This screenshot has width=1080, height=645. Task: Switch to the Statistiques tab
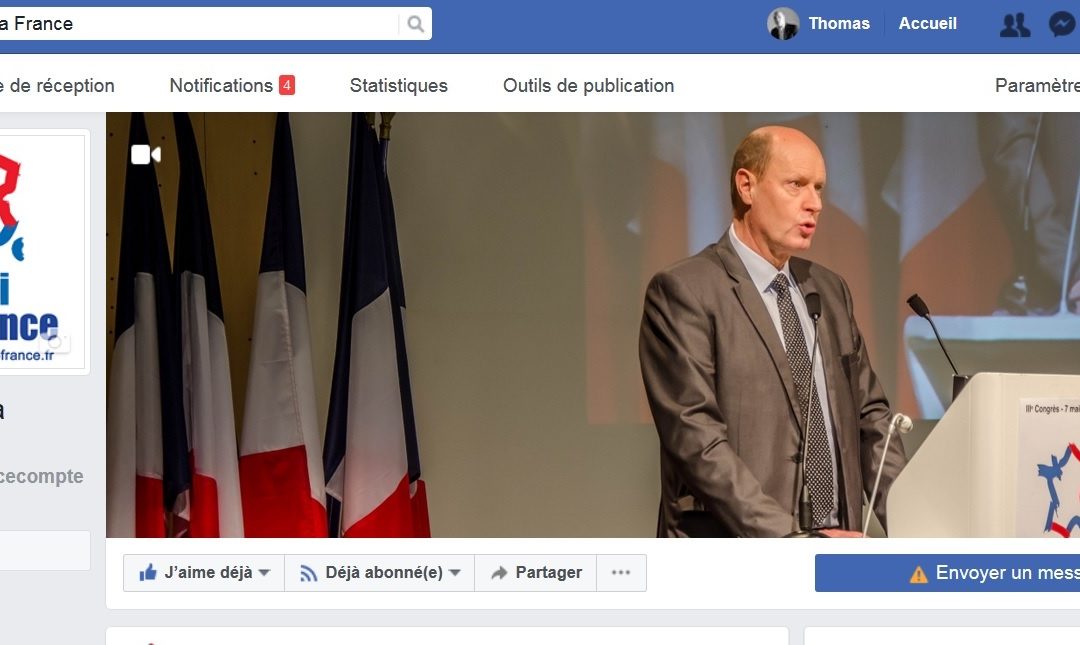pos(399,85)
